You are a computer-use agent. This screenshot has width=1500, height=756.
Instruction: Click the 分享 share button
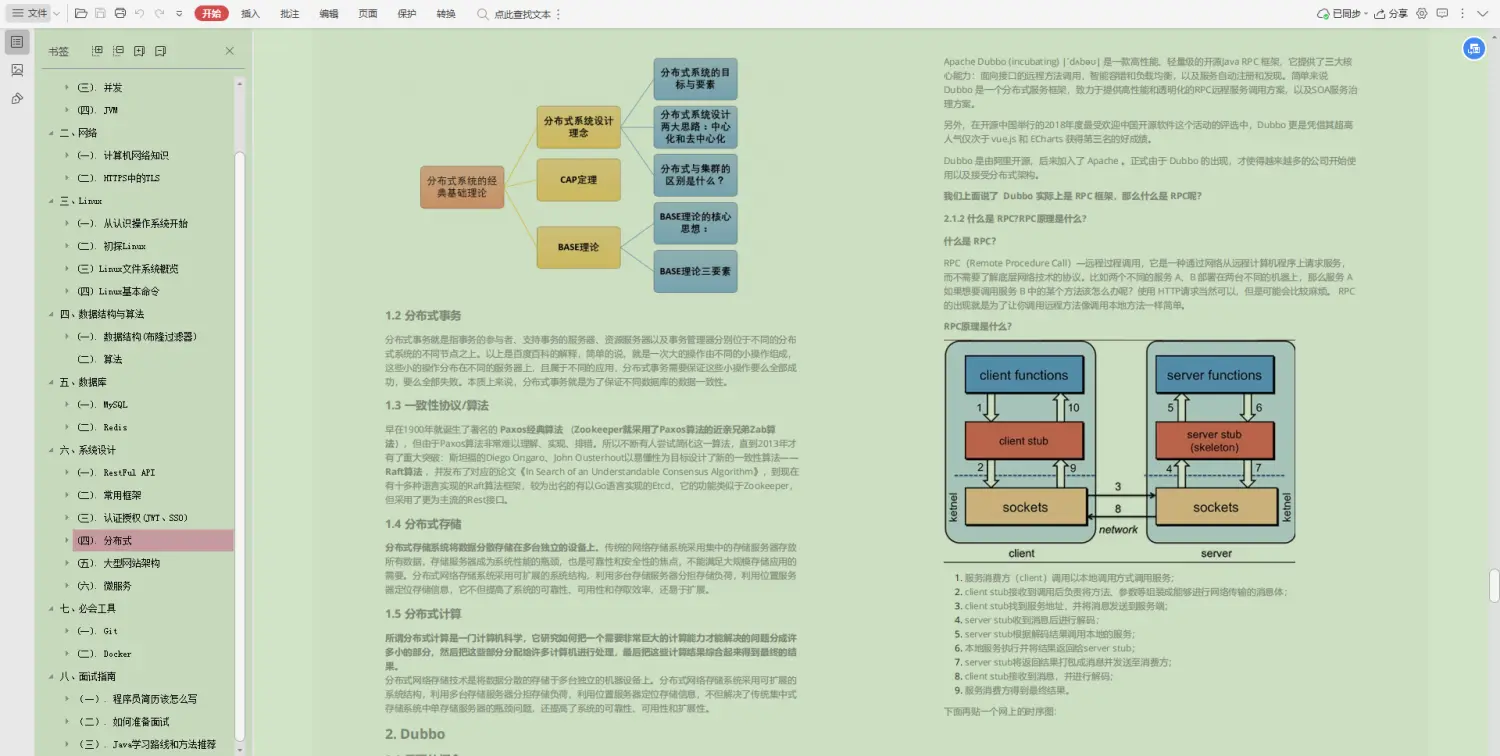[1396, 14]
